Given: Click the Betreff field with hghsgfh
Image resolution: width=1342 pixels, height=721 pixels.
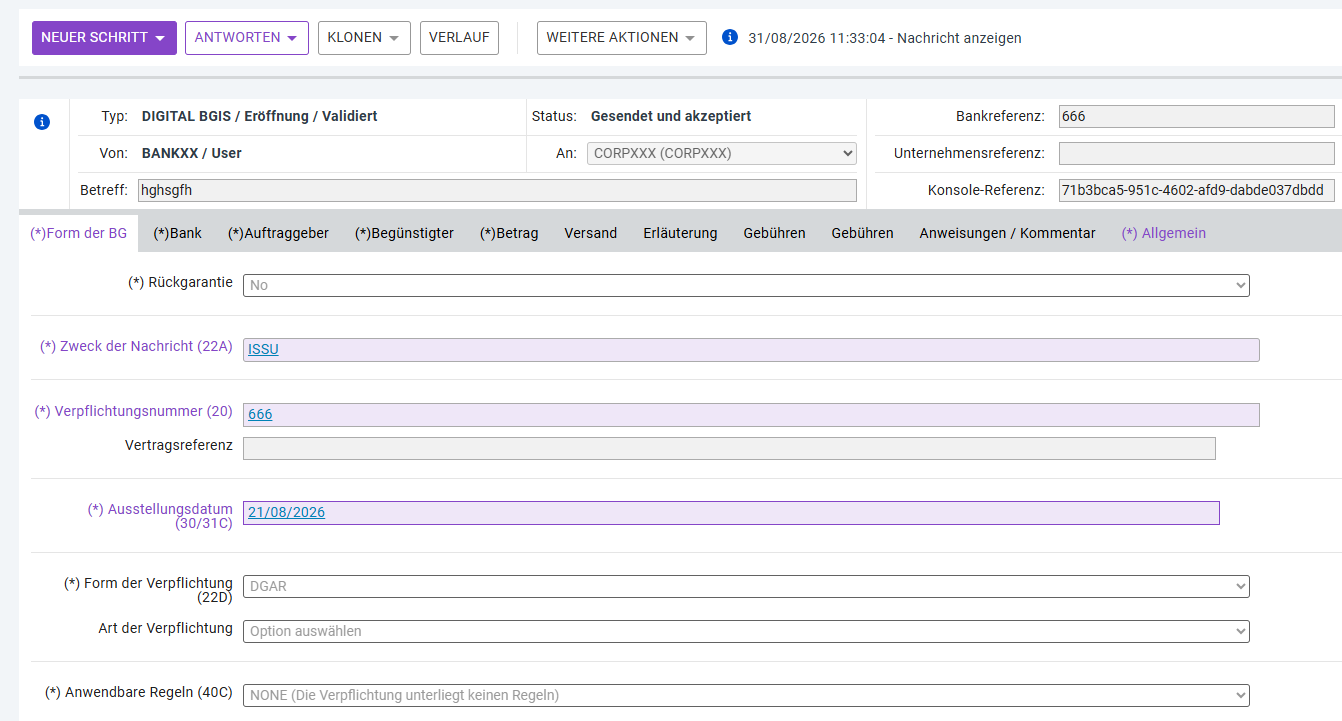Looking at the screenshot, I should 496,190.
